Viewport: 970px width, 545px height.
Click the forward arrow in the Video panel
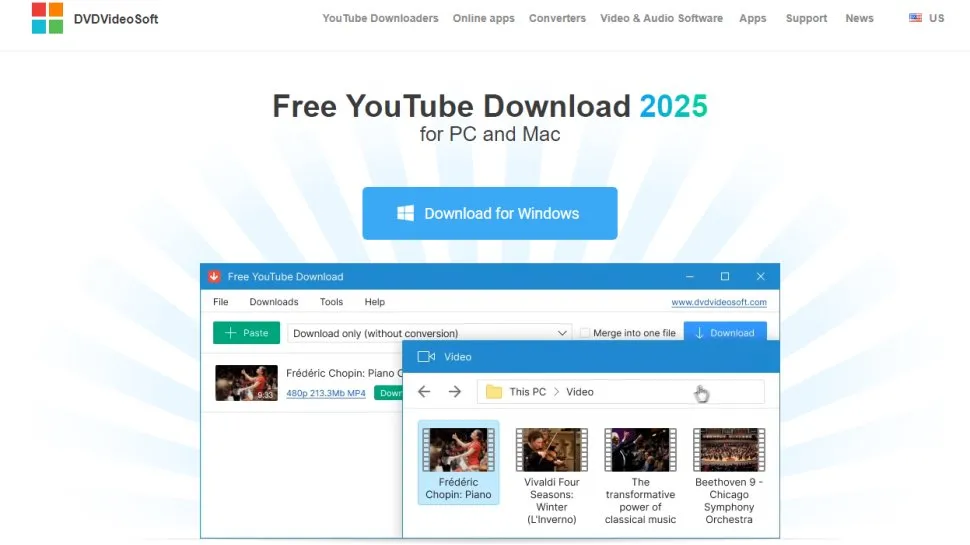[455, 392]
